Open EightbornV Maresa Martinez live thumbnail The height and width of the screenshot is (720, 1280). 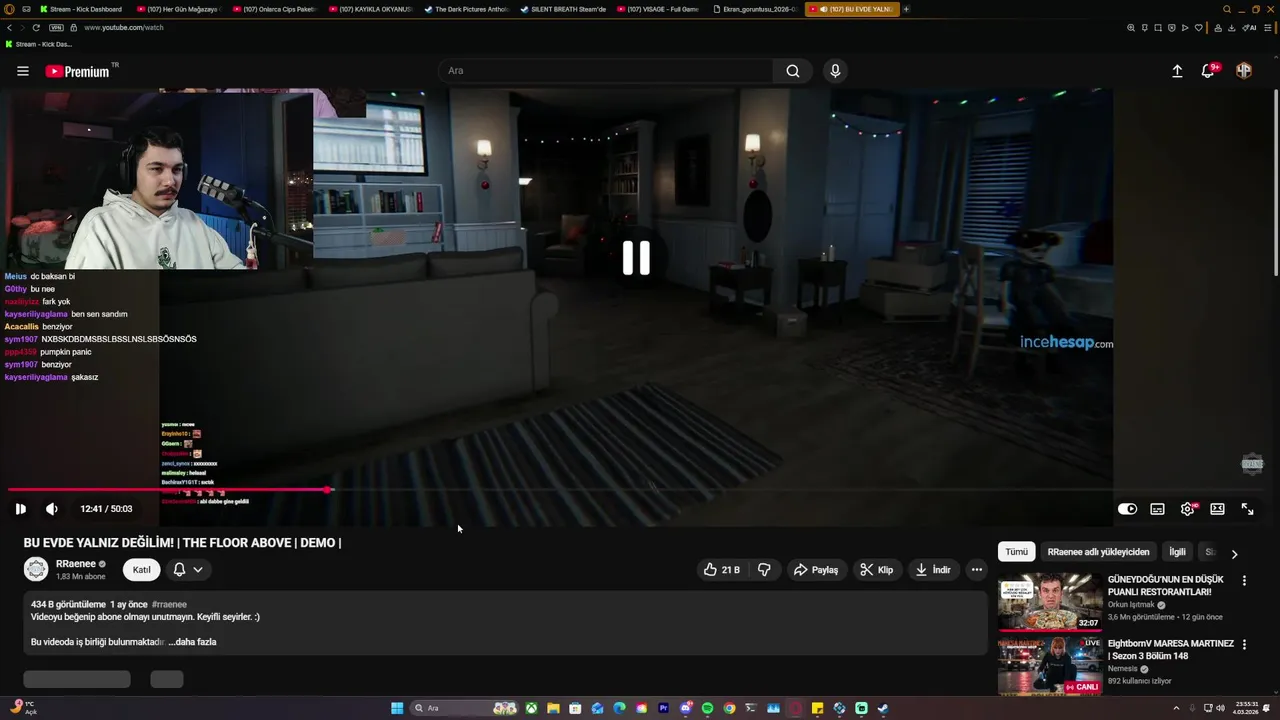pyautogui.click(x=1050, y=666)
